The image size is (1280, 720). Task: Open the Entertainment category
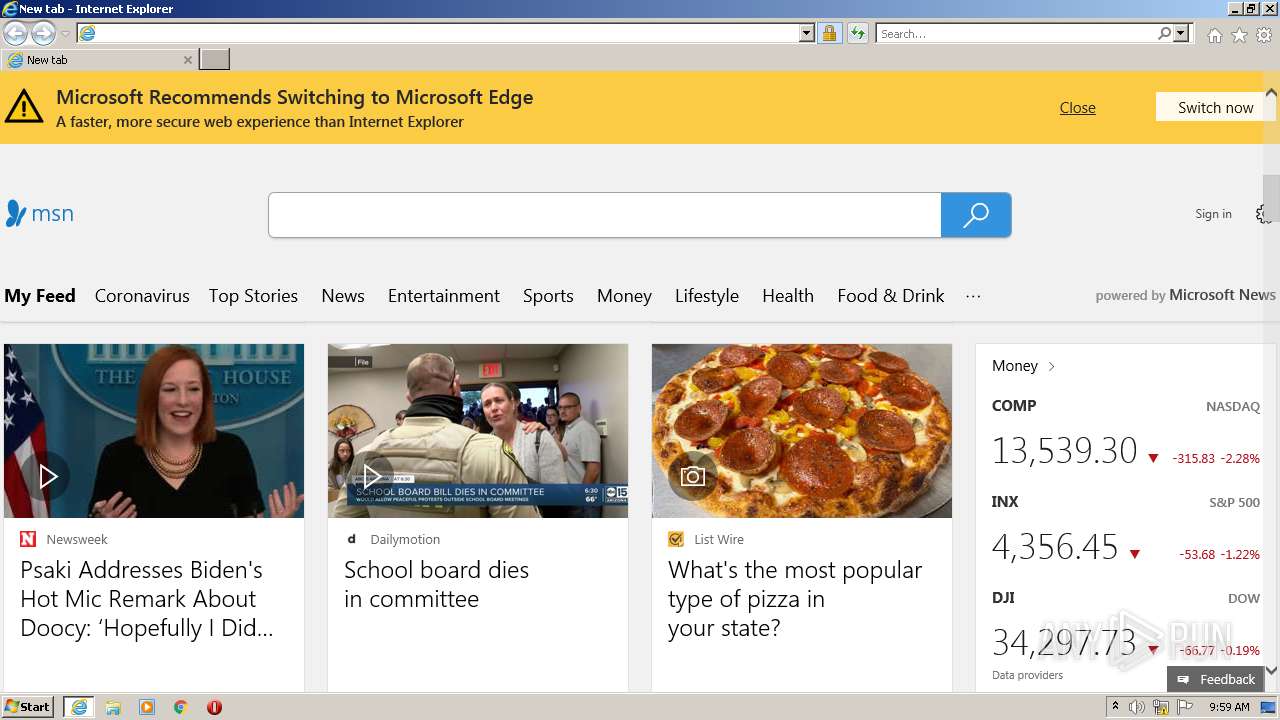[x=444, y=296]
